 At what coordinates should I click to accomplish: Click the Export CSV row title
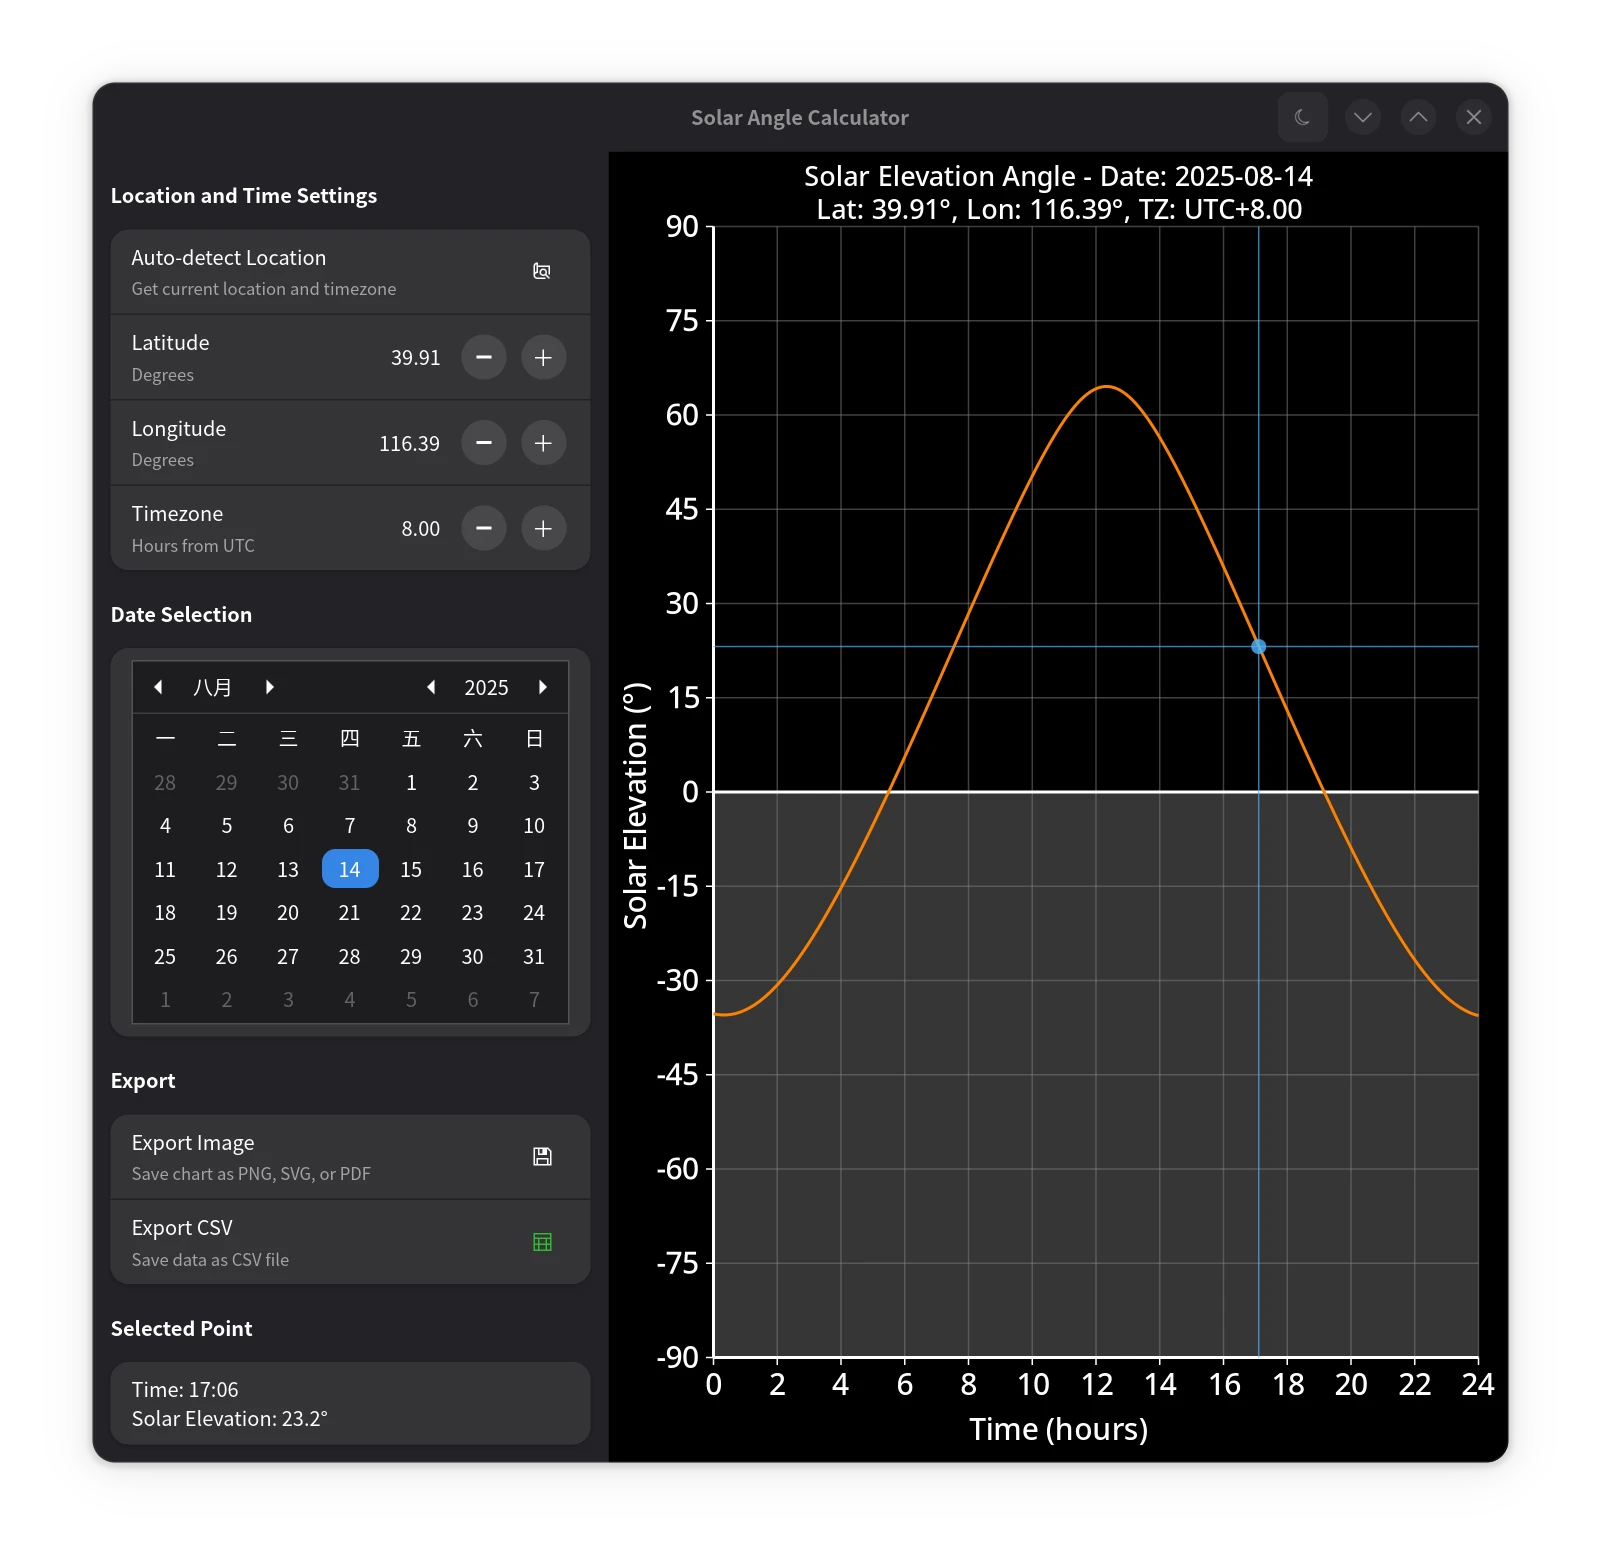click(182, 1228)
